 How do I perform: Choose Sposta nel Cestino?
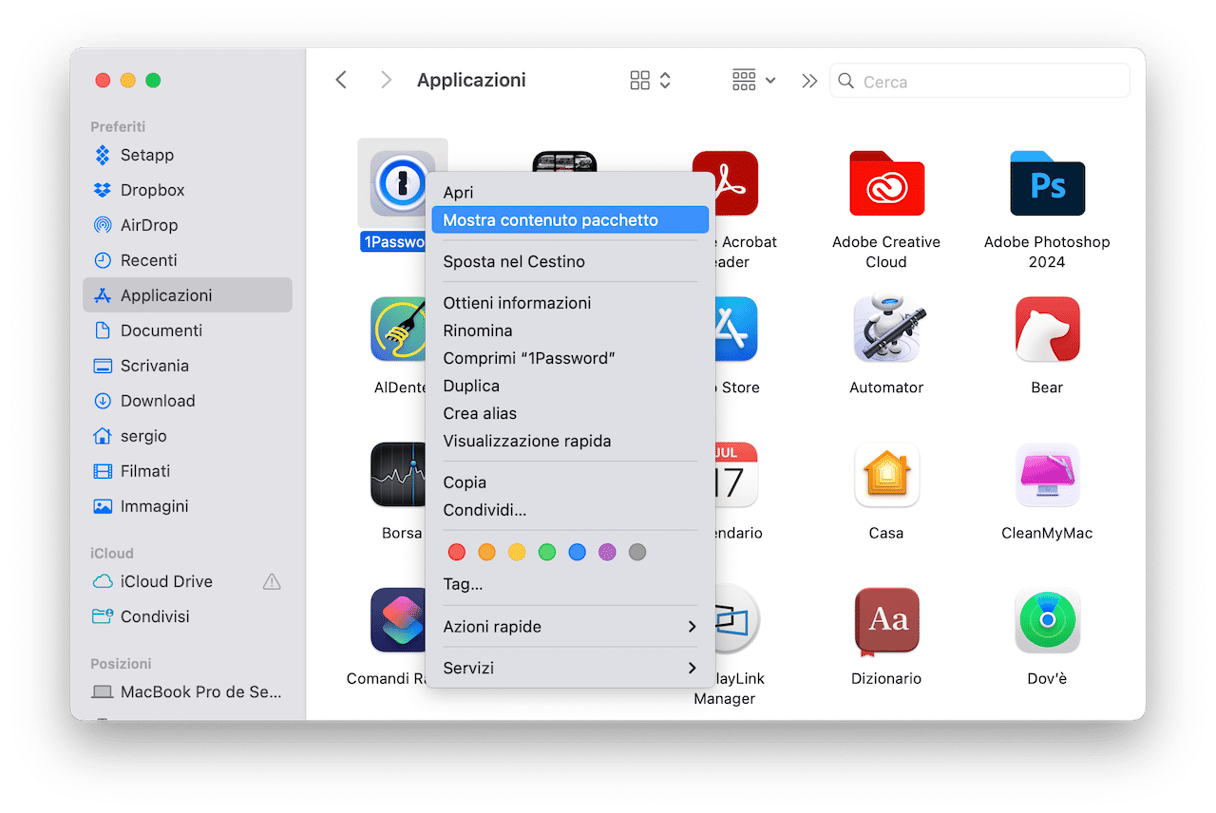[x=570, y=261]
